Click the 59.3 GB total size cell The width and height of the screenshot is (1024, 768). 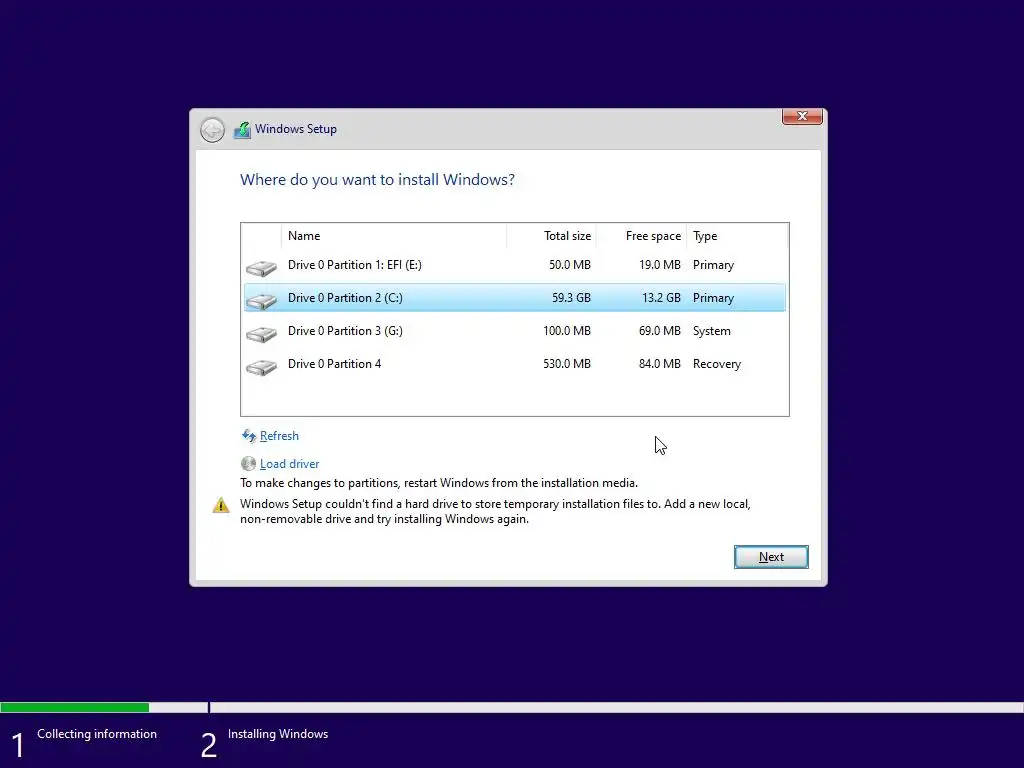(x=571, y=298)
